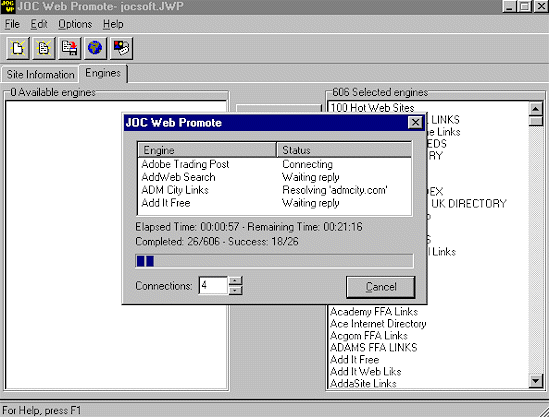Select the Adobe Trading Post row
The image size is (550, 418).
274,164
